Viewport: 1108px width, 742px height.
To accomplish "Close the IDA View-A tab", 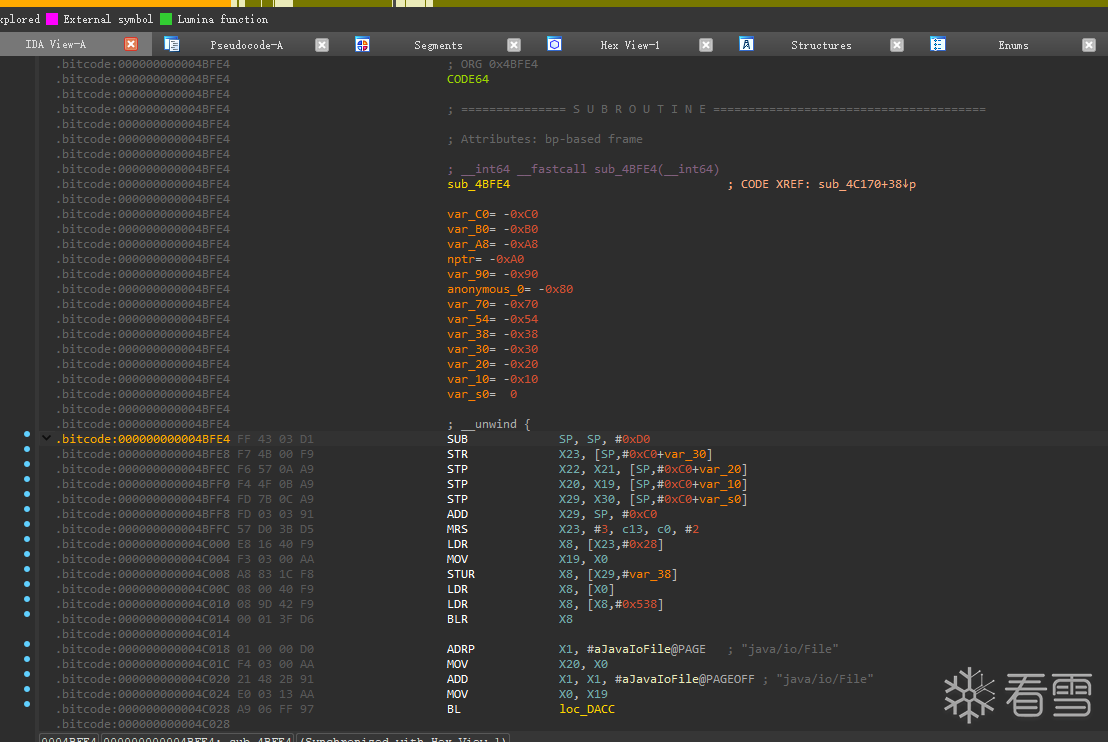I will pos(131,44).
